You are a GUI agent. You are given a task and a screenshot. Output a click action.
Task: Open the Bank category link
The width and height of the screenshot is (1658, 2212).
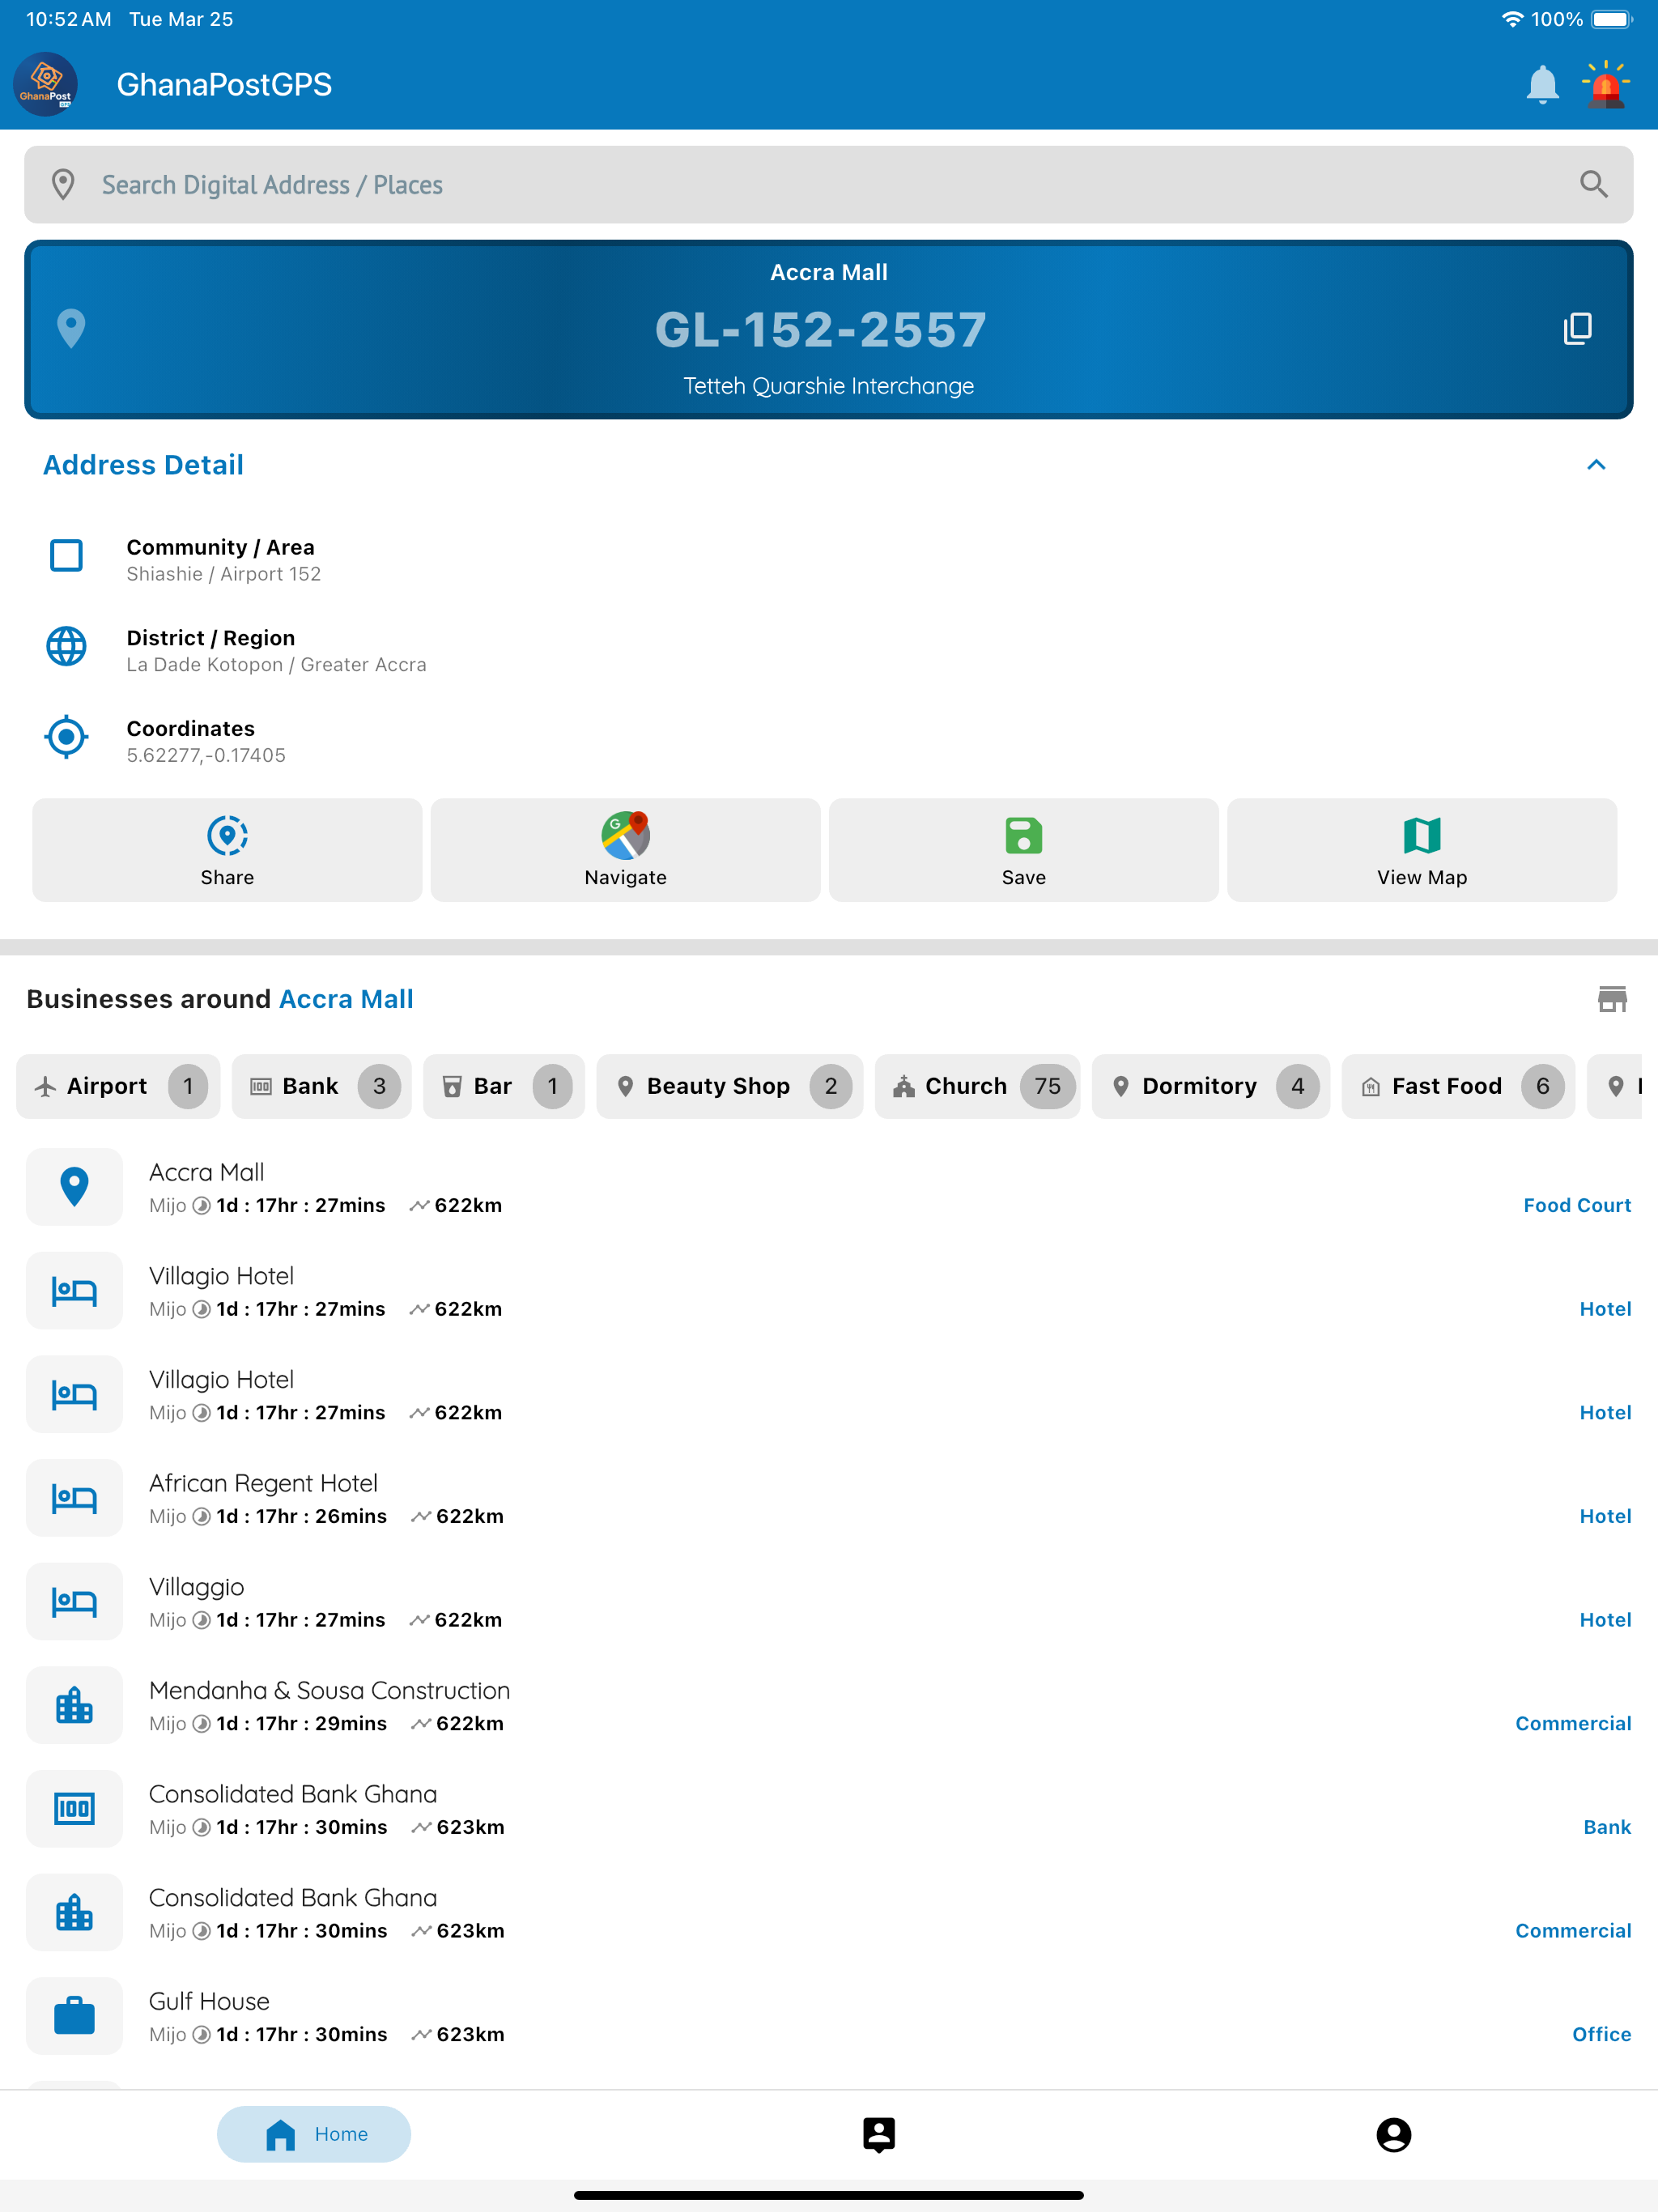click(x=1607, y=1827)
